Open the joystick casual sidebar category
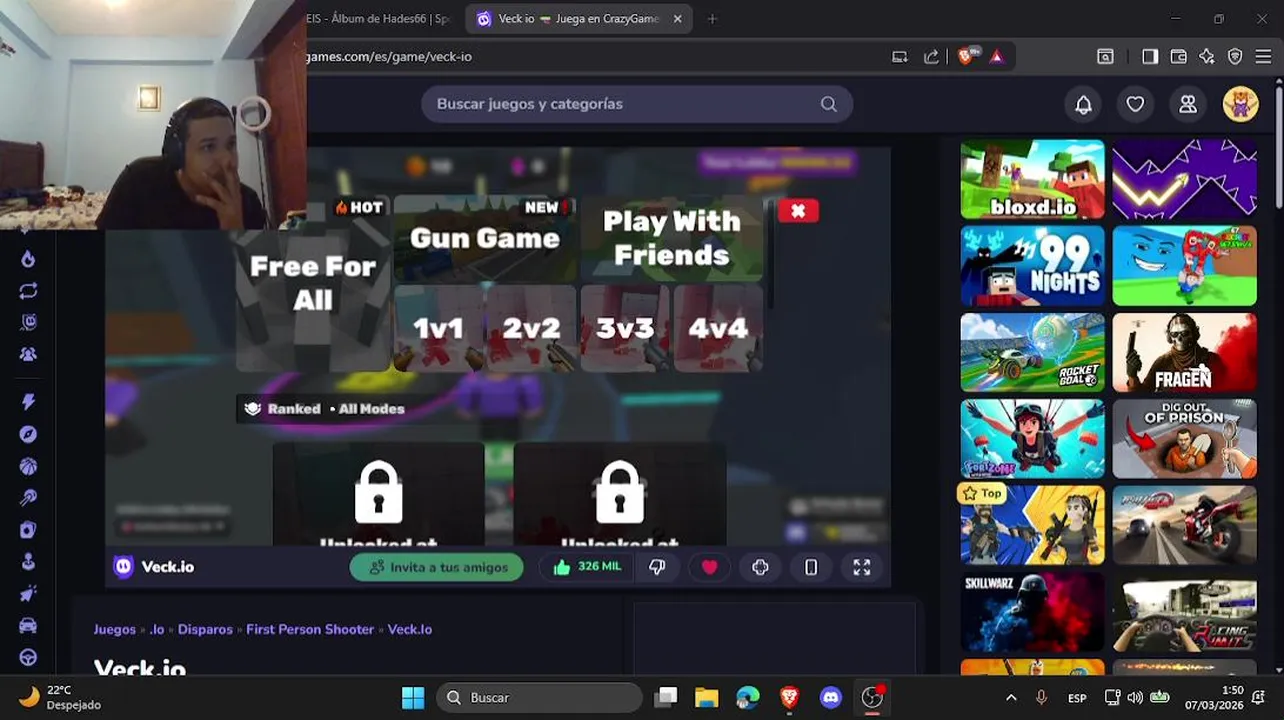This screenshot has width=1284, height=720. pyautogui.click(x=28, y=562)
